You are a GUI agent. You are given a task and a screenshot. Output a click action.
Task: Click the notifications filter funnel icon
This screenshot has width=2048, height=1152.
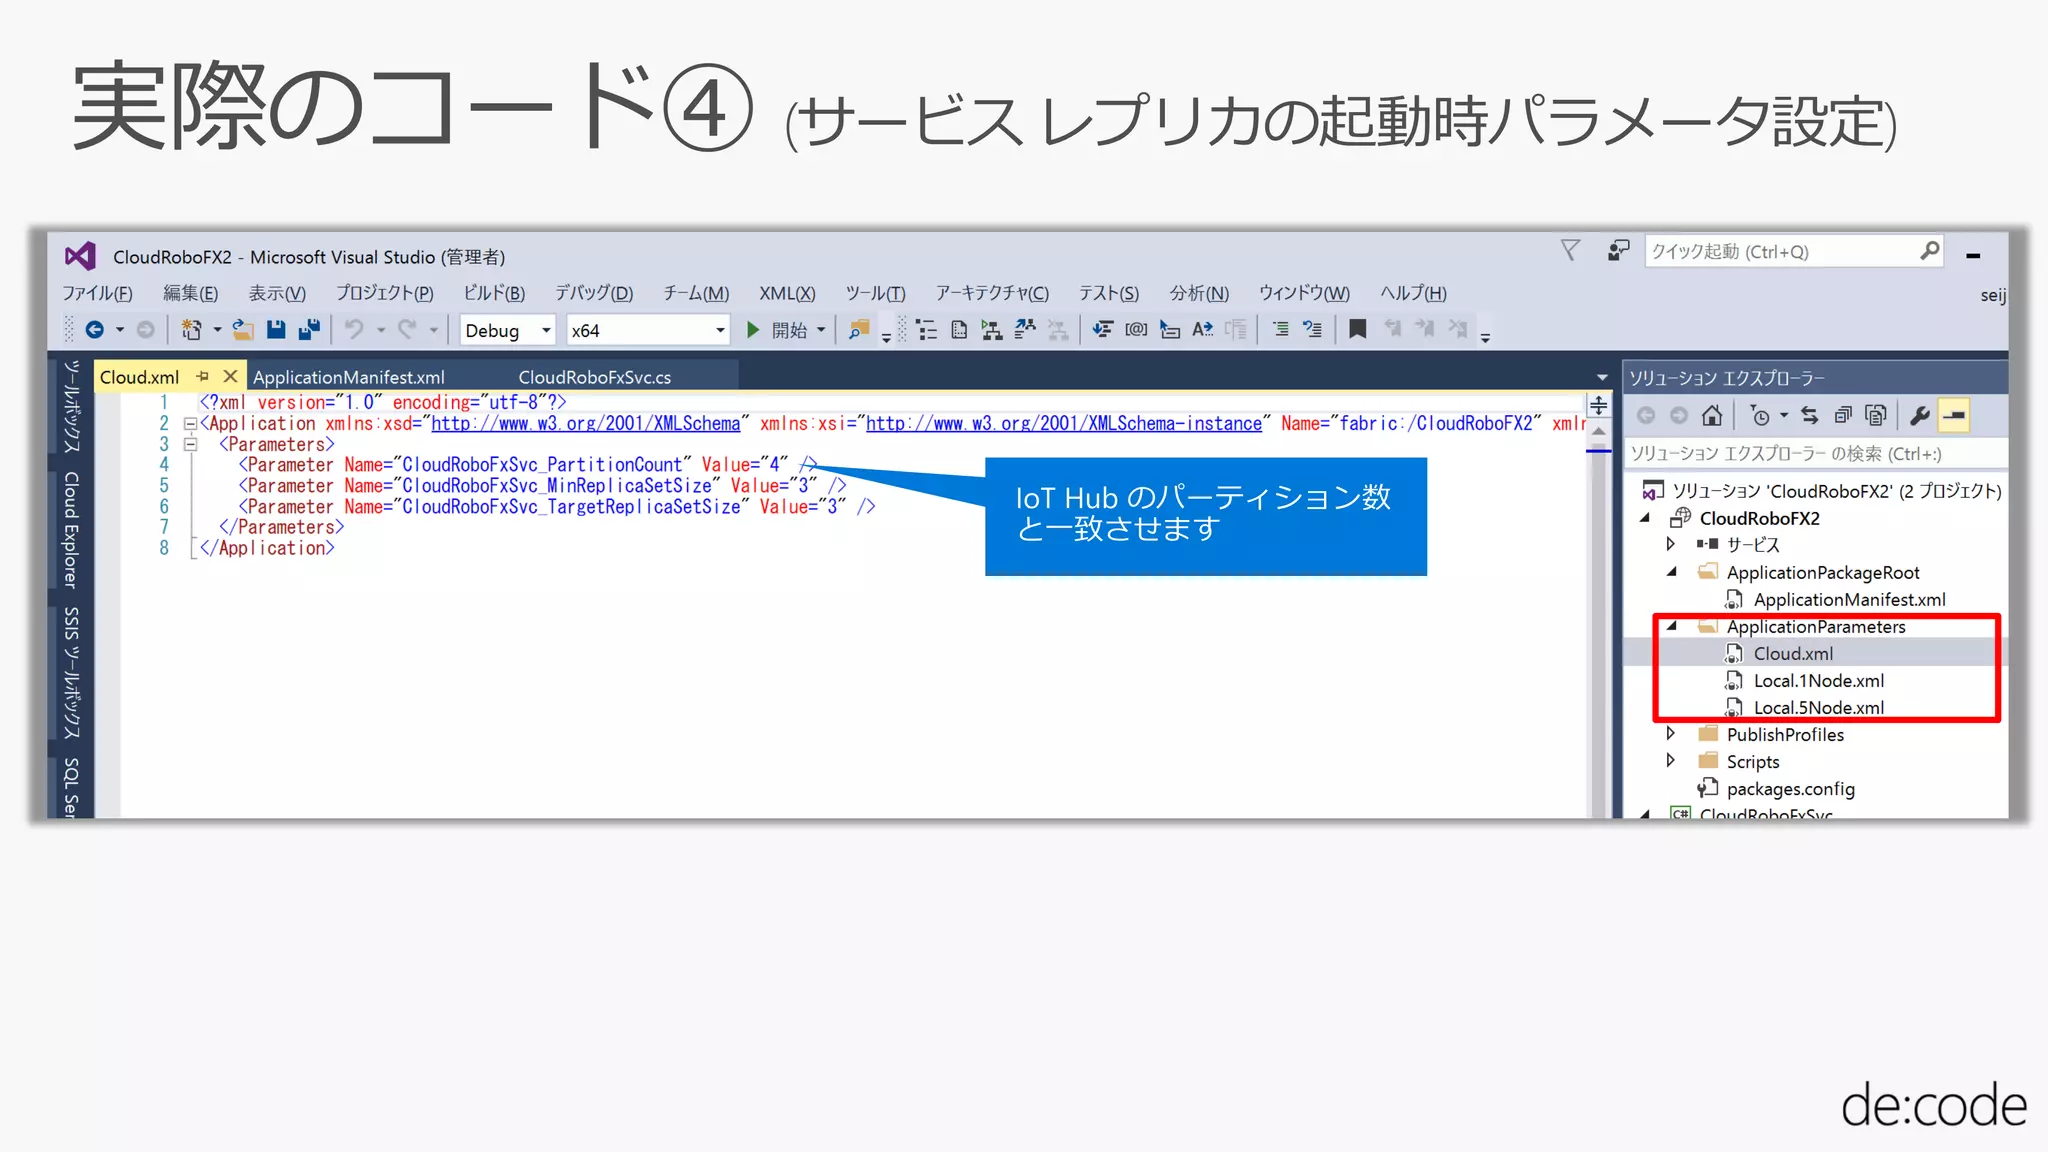1570,250
